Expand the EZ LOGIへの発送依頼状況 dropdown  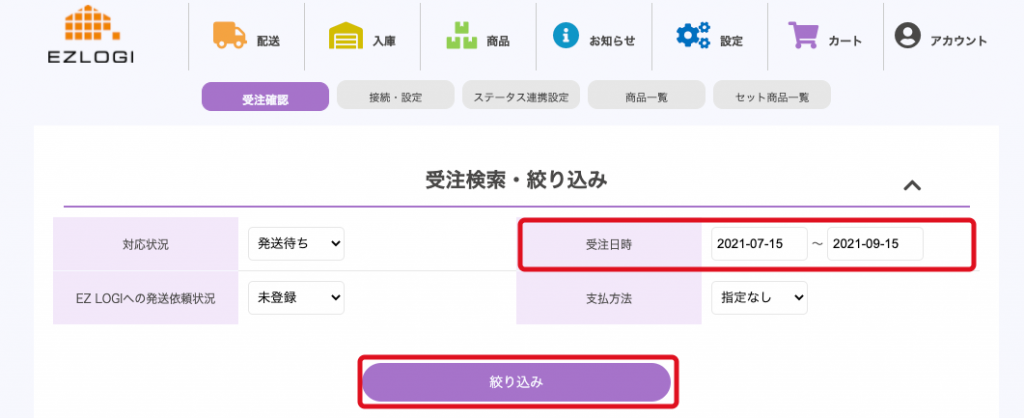tap(295, 297)
